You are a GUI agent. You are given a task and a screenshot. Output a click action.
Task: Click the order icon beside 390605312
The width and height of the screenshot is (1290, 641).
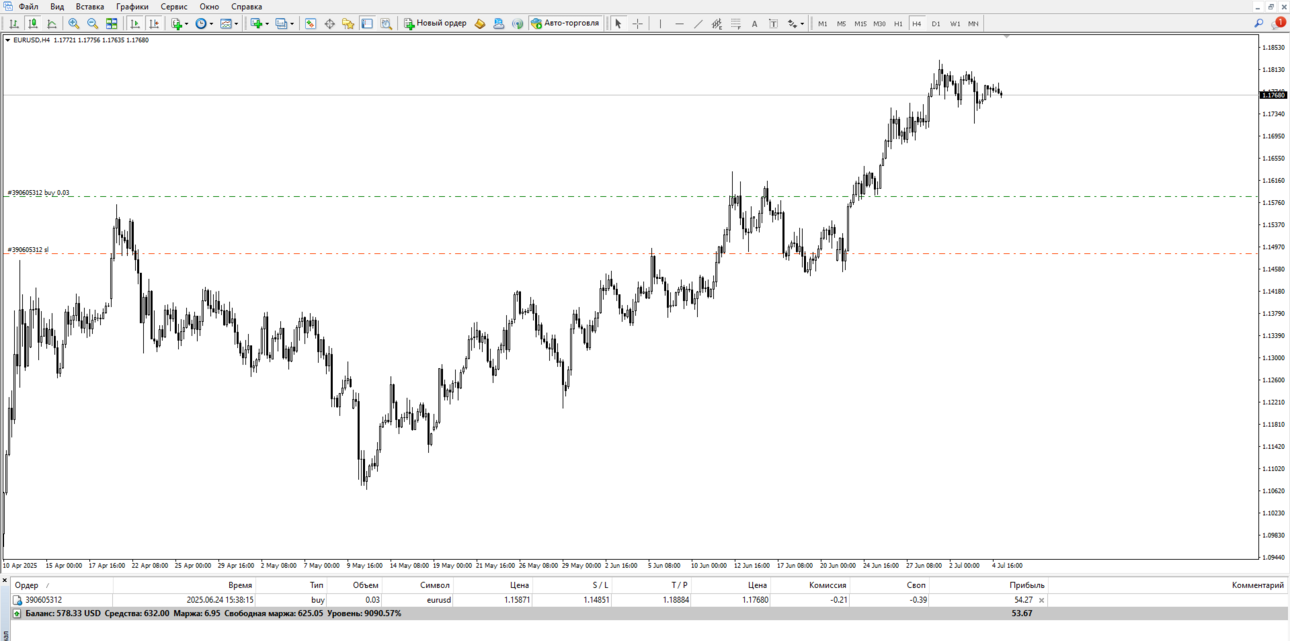coord(17,600)
